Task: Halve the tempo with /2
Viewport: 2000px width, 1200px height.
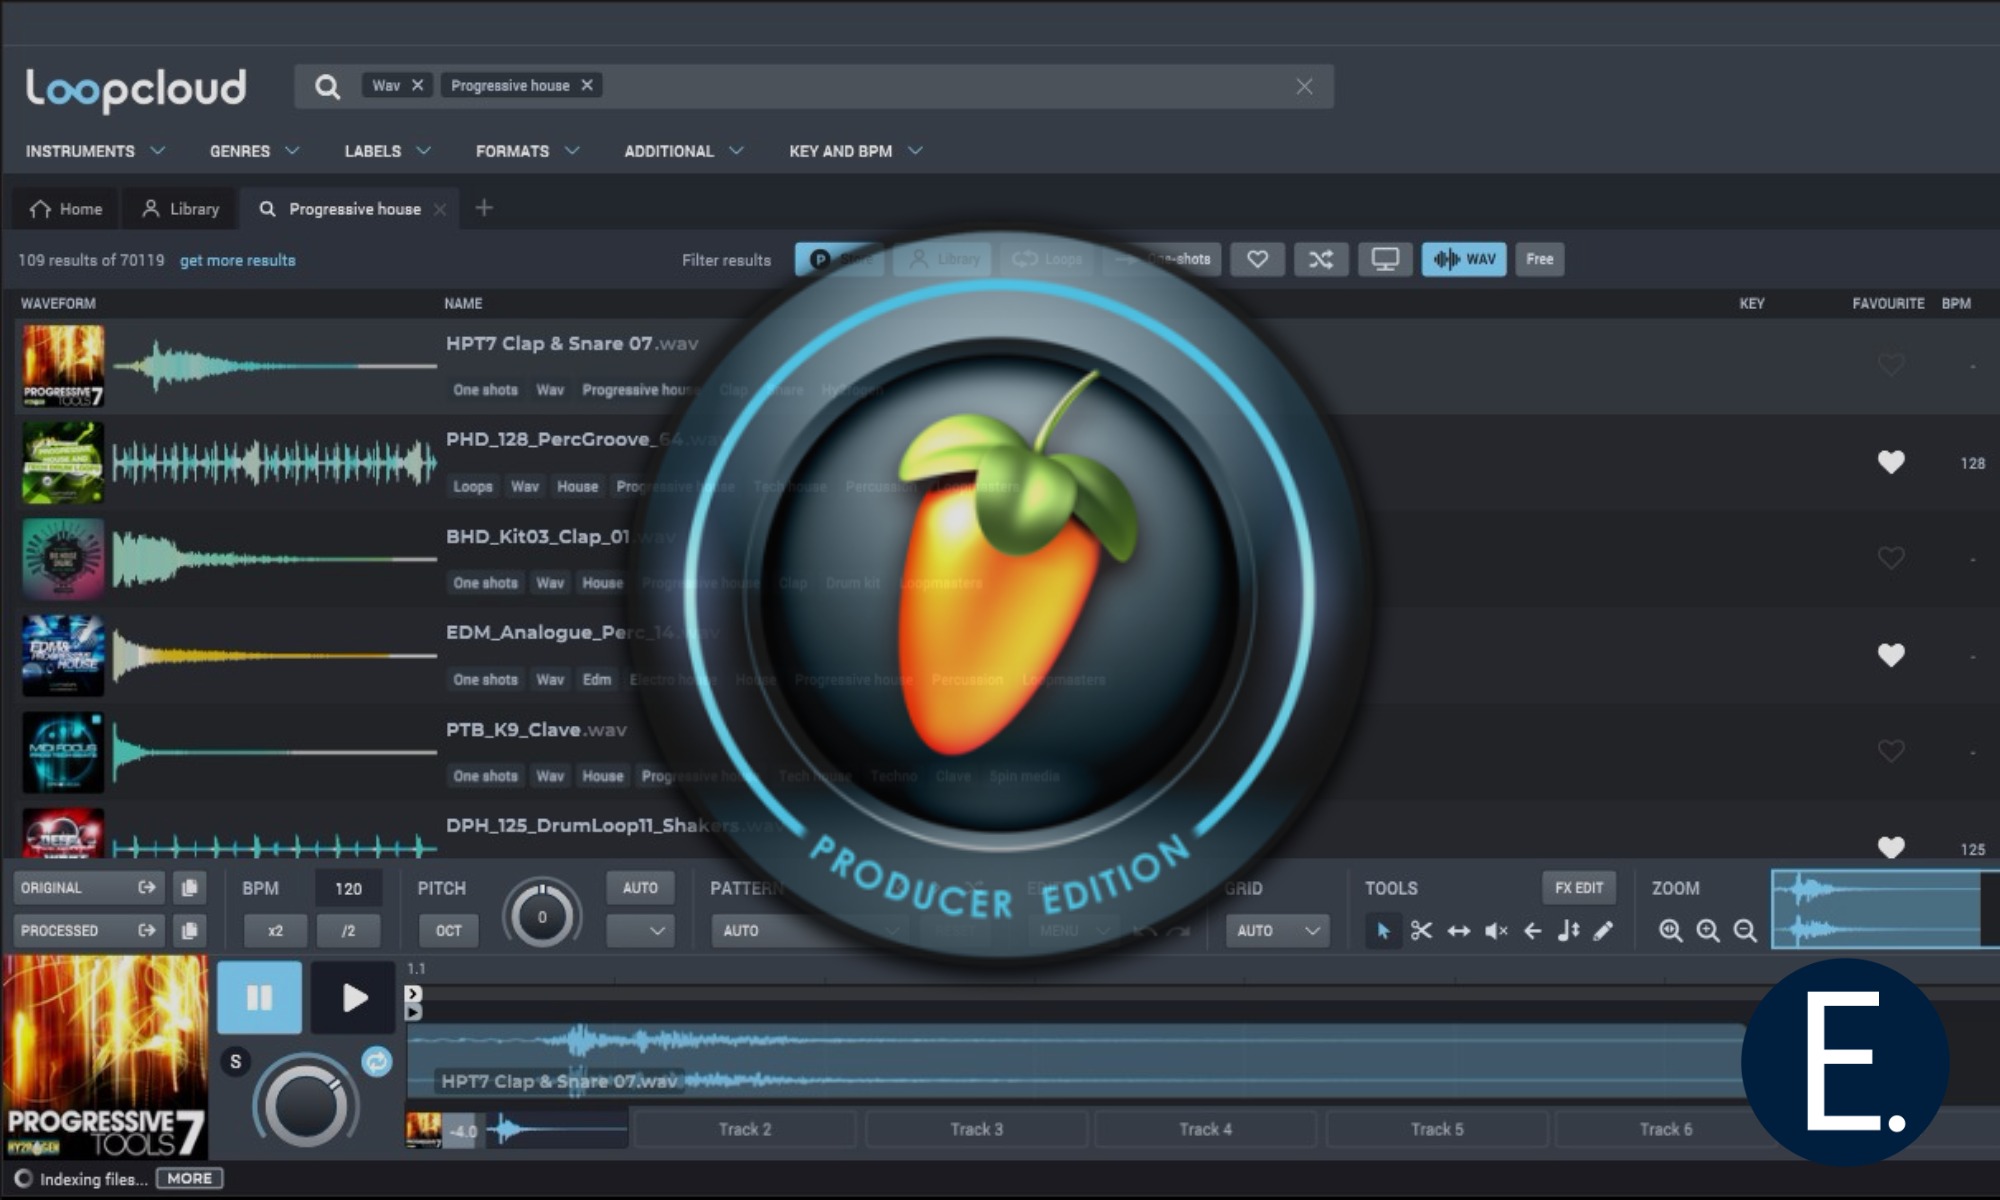Action: (x=348, y=930)
